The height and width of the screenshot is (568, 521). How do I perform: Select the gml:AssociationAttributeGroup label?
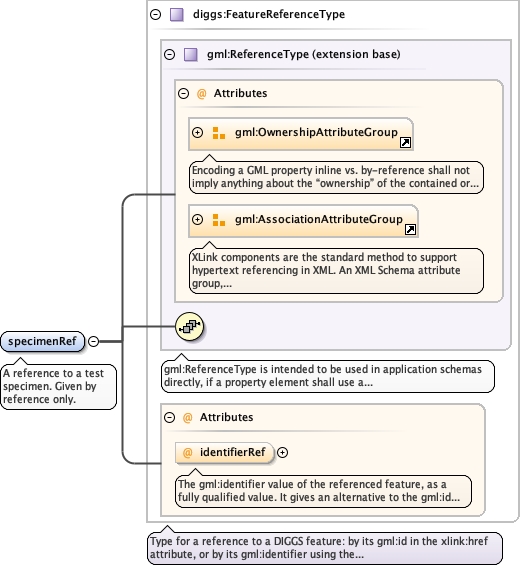[319, 219]
